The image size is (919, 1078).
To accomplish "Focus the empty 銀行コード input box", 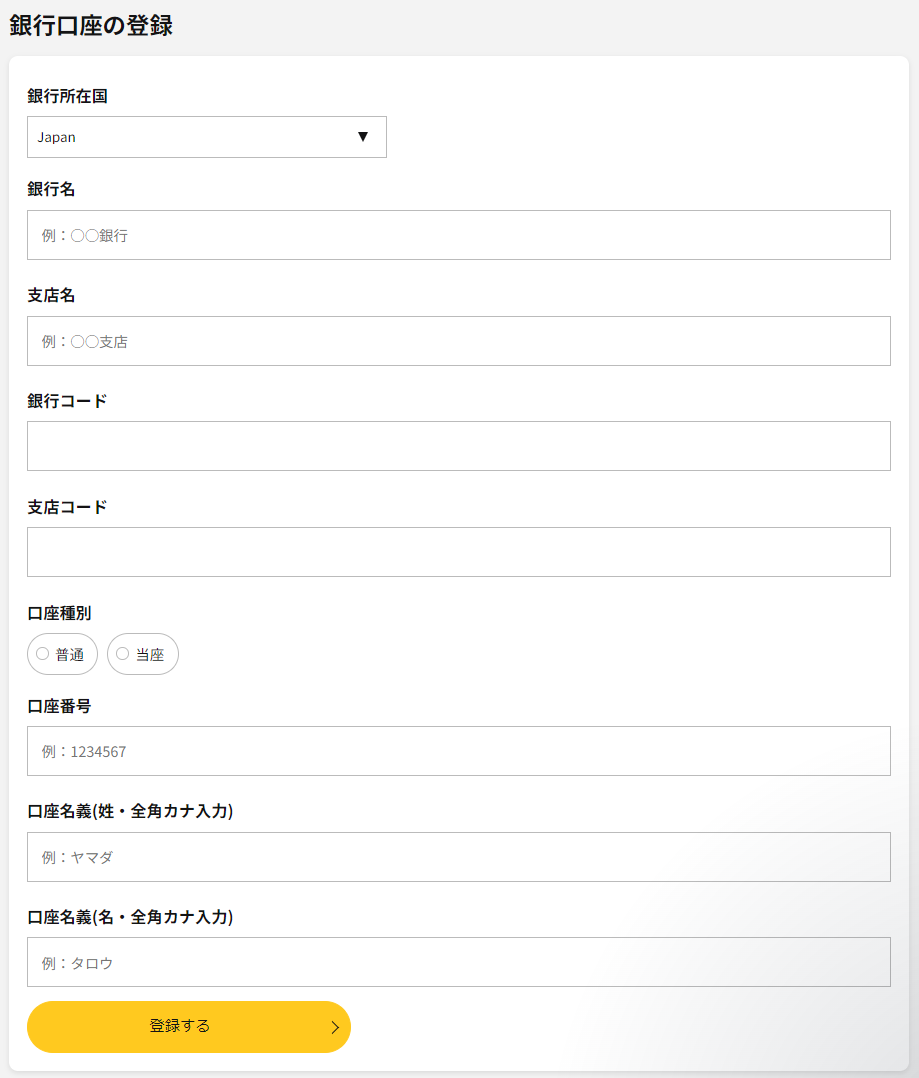I will click(458, 446).
